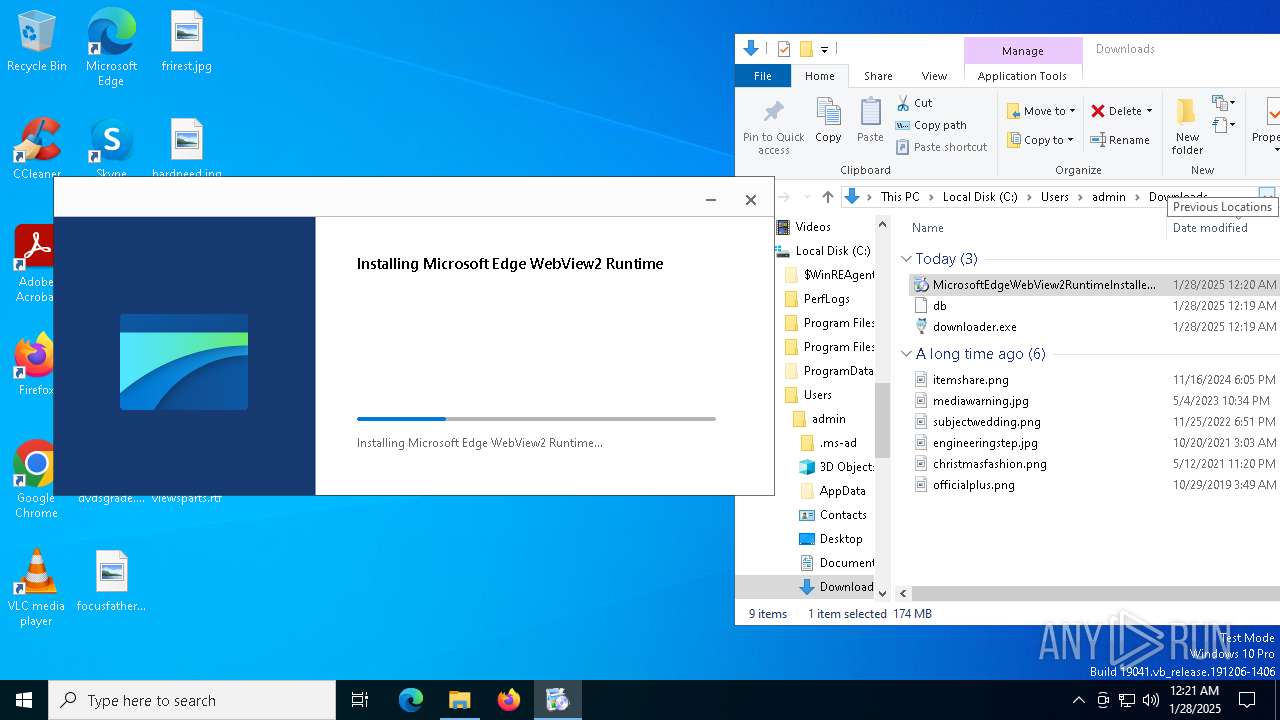Screen dimensions: 1280x720
Task: Collapse the Today group
Action: (x=906, y=259)
